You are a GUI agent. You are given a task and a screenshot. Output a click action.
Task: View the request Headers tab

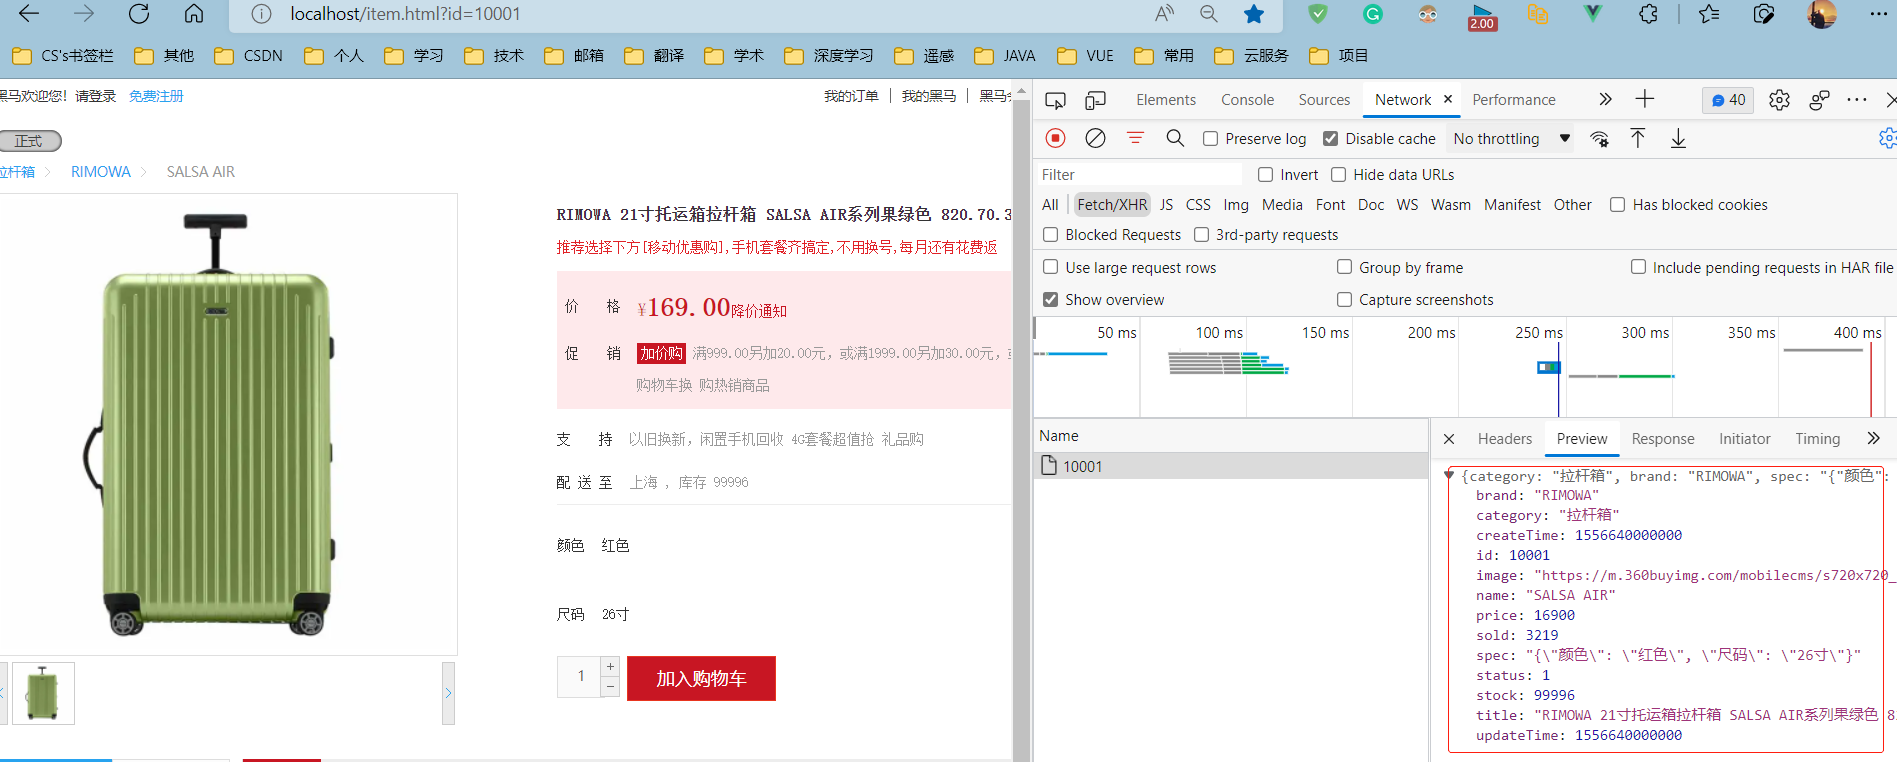coord(1505,439)
